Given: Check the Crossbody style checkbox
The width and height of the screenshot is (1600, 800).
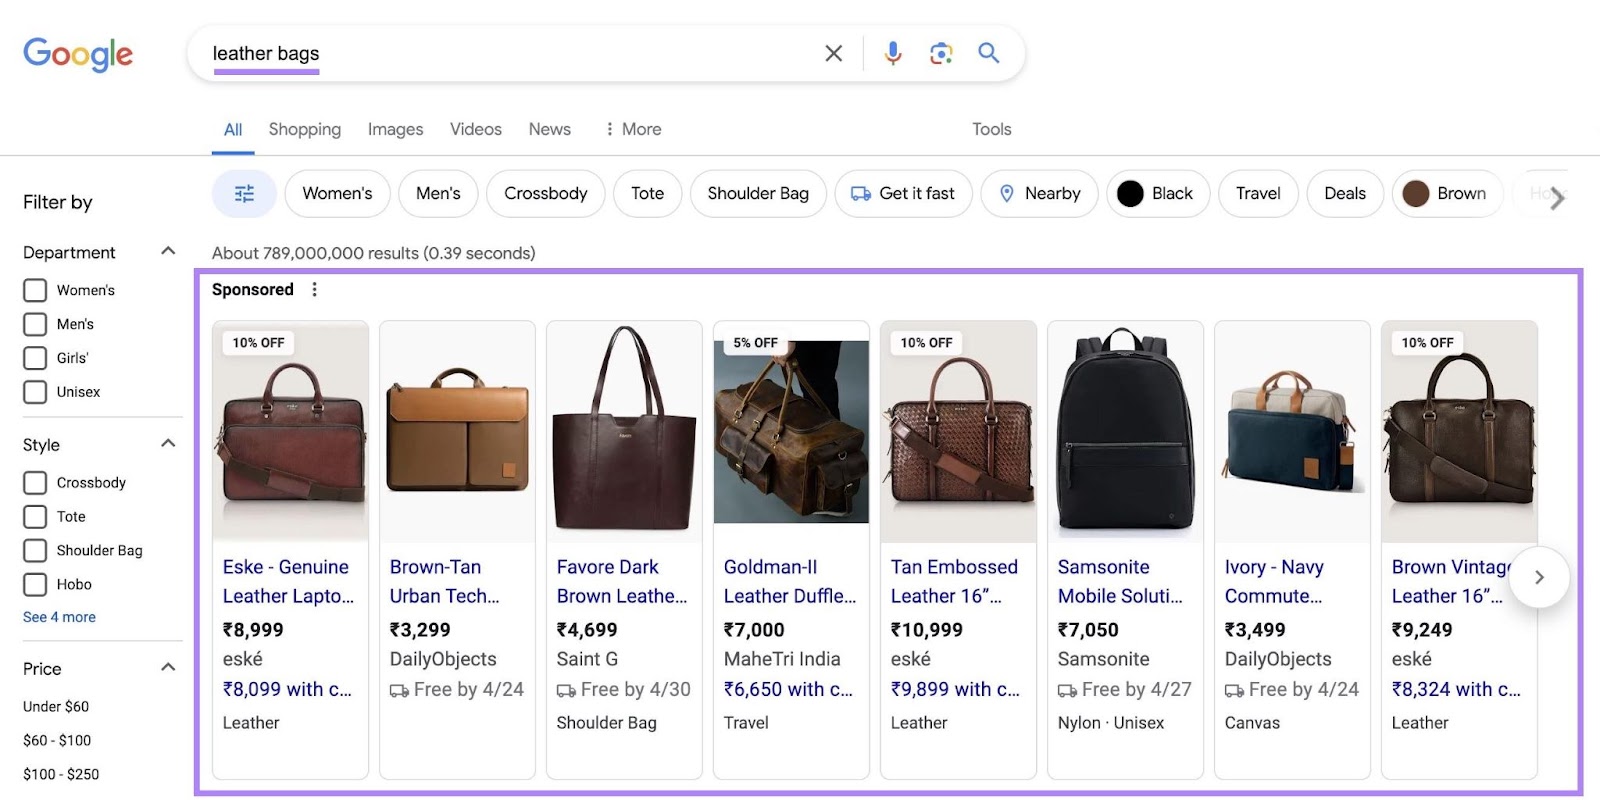Looking at the screenshot, I should 35,483.
